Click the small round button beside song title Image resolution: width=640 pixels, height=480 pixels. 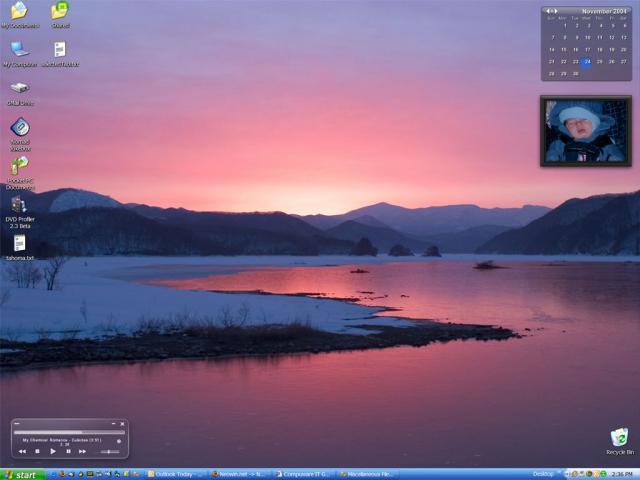119,441
